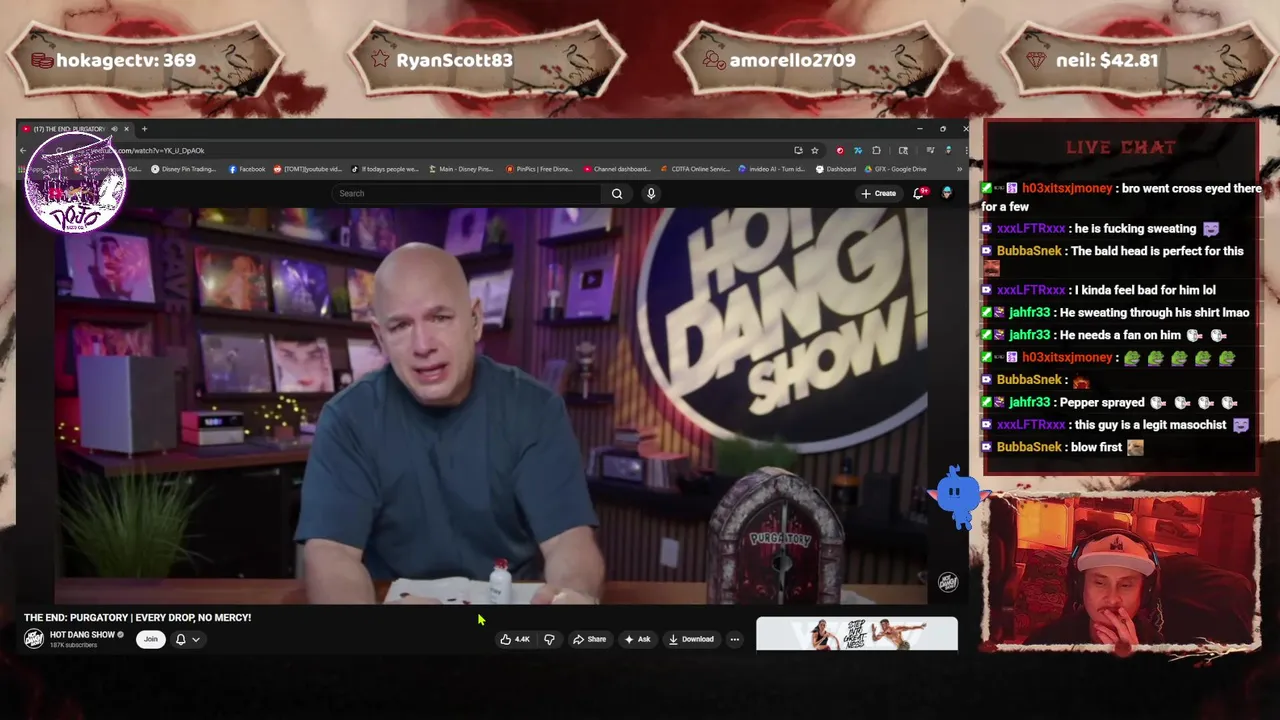Screen dimensions: 1280x720
Task: Open the HOT DANG SHOW channel name link
Action: [82, 635]
